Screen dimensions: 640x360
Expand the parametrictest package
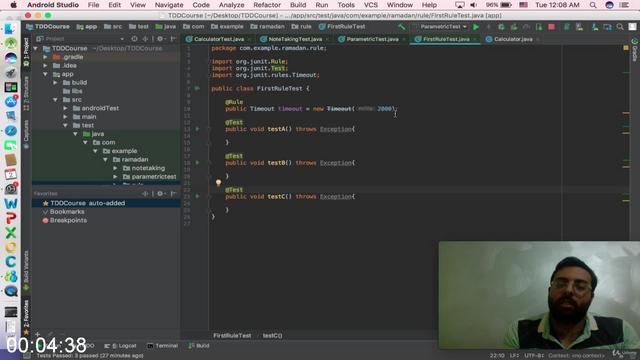click(x=116, y=177)
